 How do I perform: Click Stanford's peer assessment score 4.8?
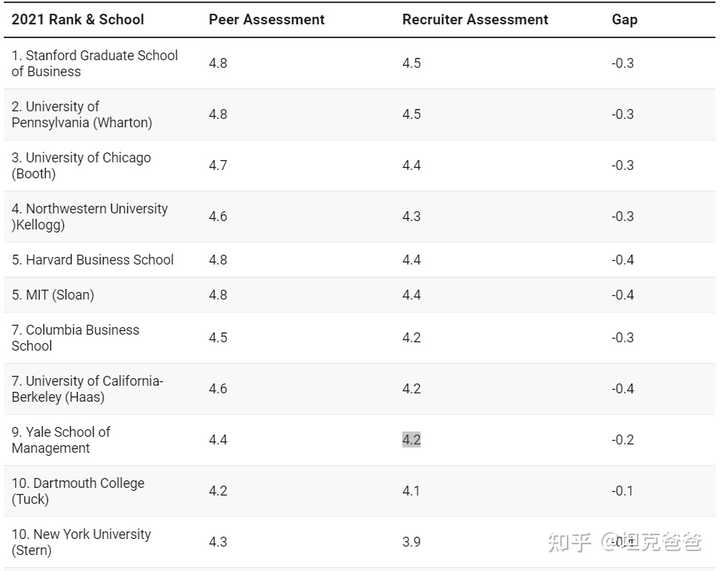click(218, 63)
